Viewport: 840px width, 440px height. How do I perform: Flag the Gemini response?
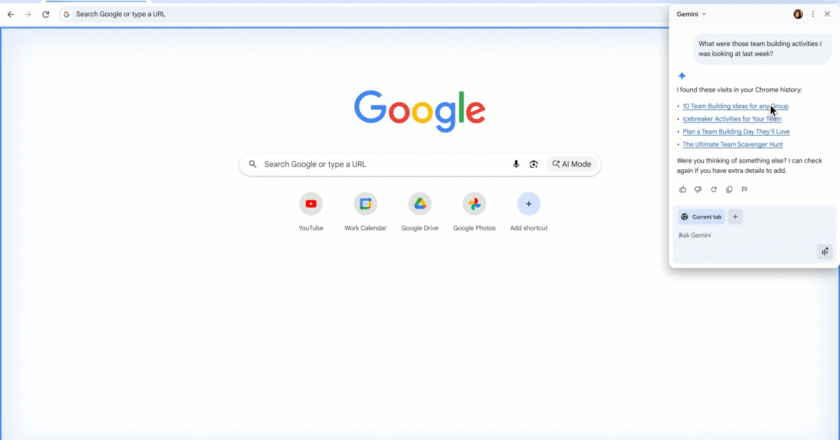point(744,189)
